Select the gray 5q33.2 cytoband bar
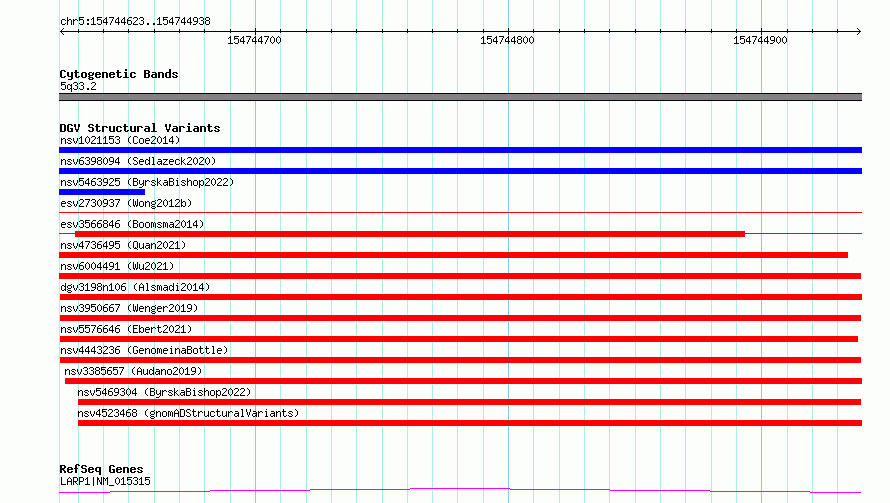This screenshot has height=503, width=890. coord(460,97)
